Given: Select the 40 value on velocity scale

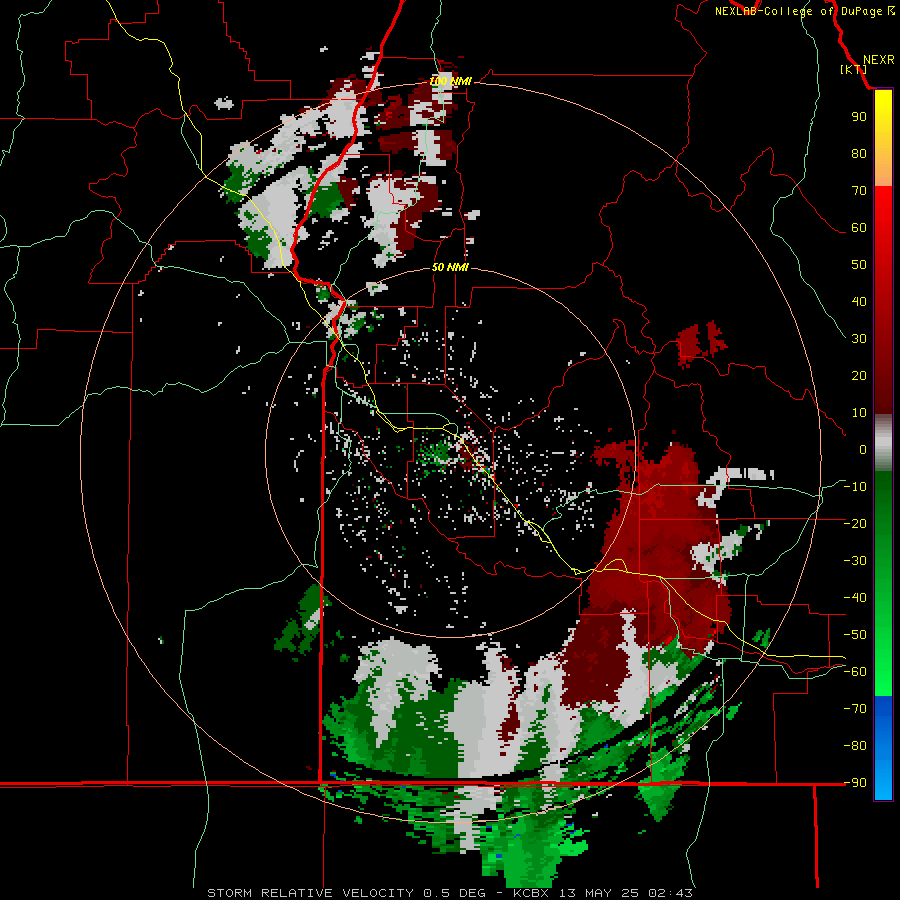Looking at the screenshot, I should [859, 301].
